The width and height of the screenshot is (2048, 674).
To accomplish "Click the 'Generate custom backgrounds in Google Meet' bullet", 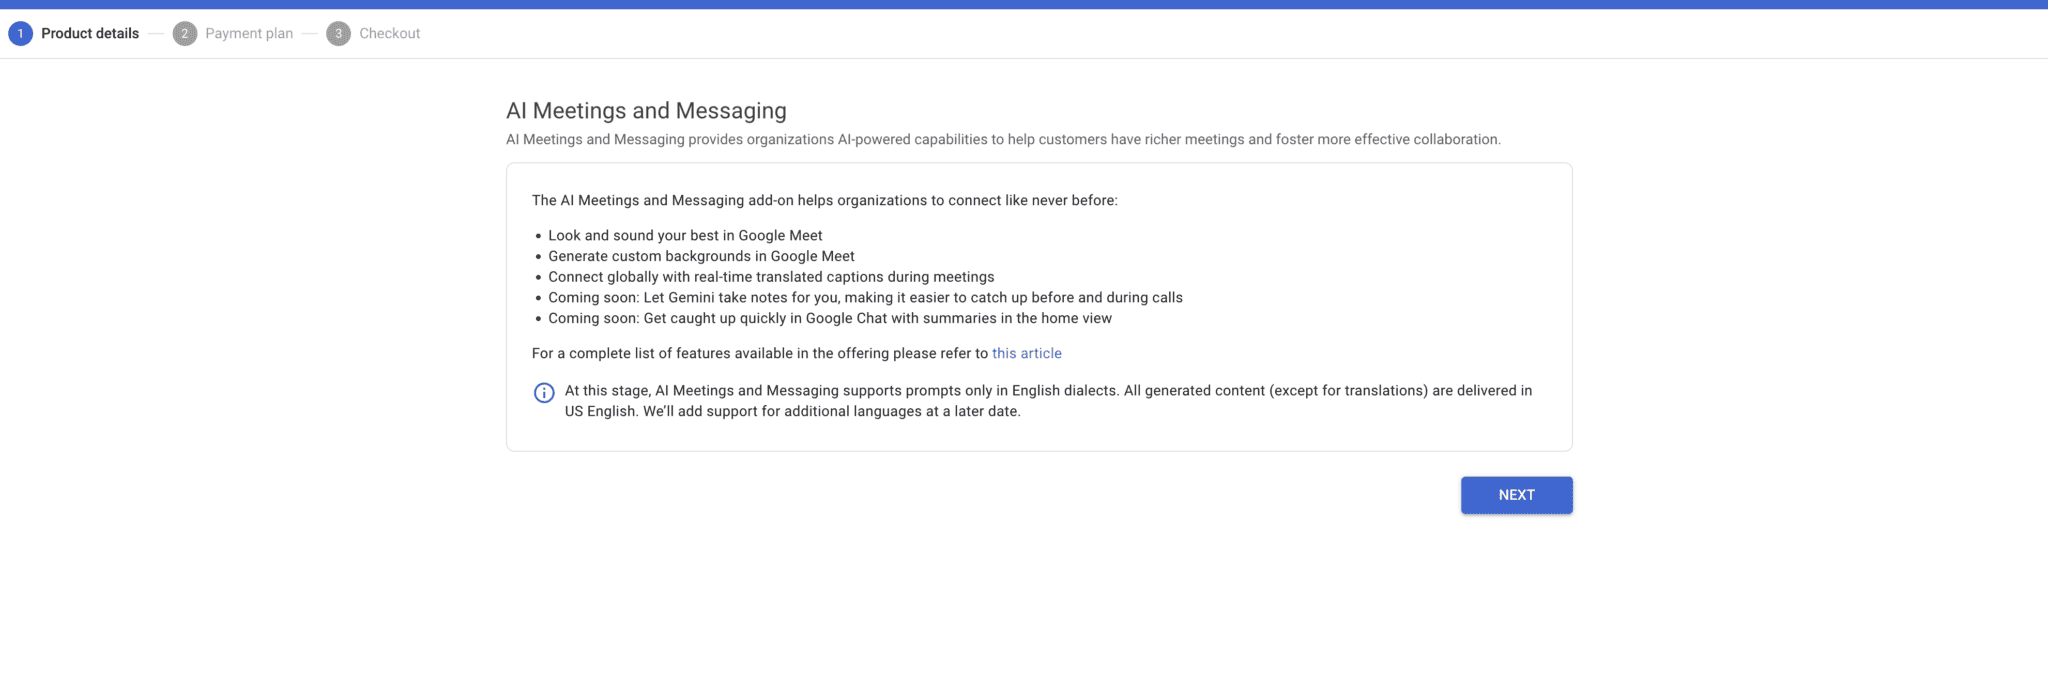I will click(701, 256).
